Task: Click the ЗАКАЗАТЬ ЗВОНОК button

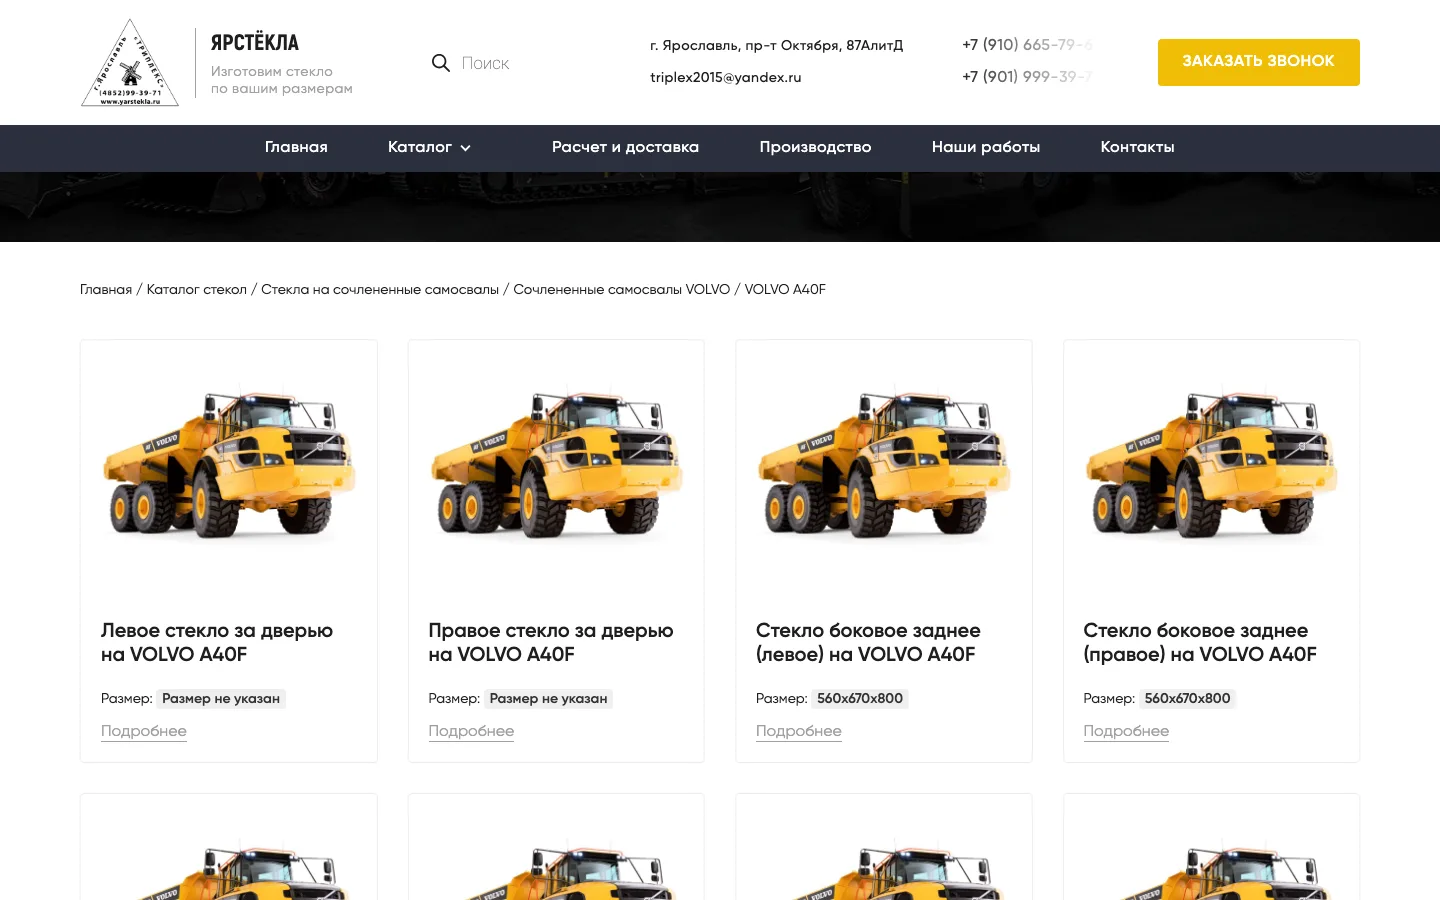Action: [1259, 62]
